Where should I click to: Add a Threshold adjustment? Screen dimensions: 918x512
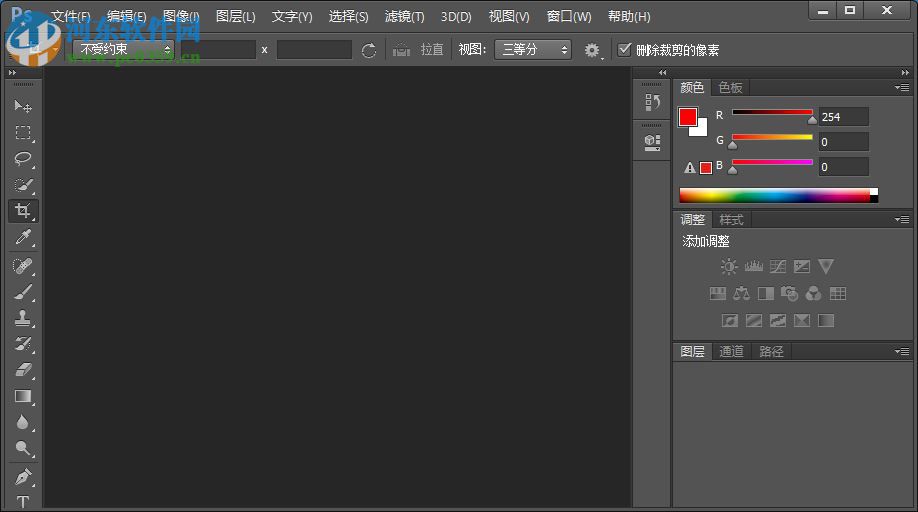pyautogui.click(x=777, y=321)
